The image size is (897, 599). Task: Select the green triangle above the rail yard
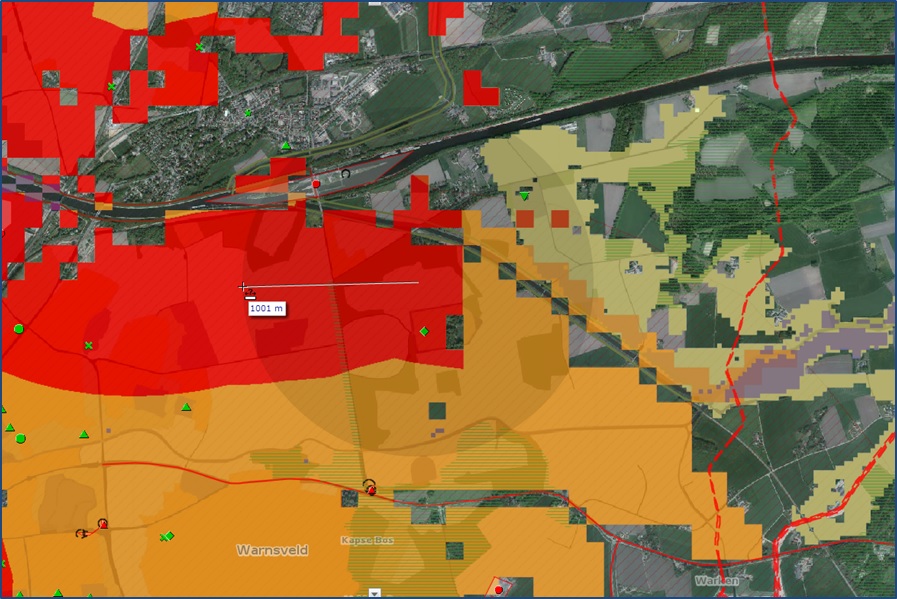pyautogui.click(x=286, y=146)
